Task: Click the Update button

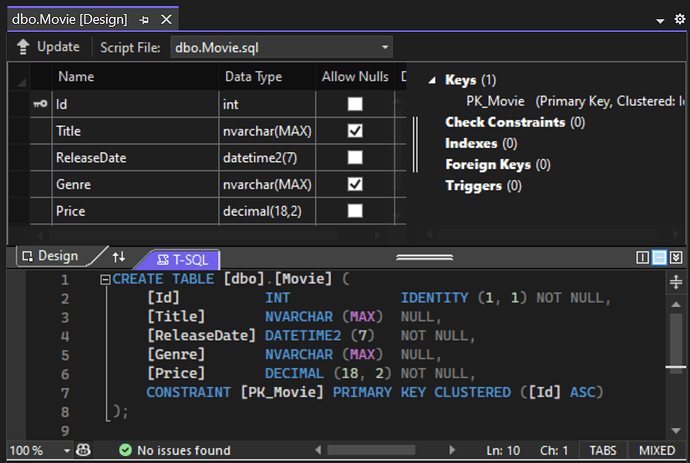Action: coord(48,47)
